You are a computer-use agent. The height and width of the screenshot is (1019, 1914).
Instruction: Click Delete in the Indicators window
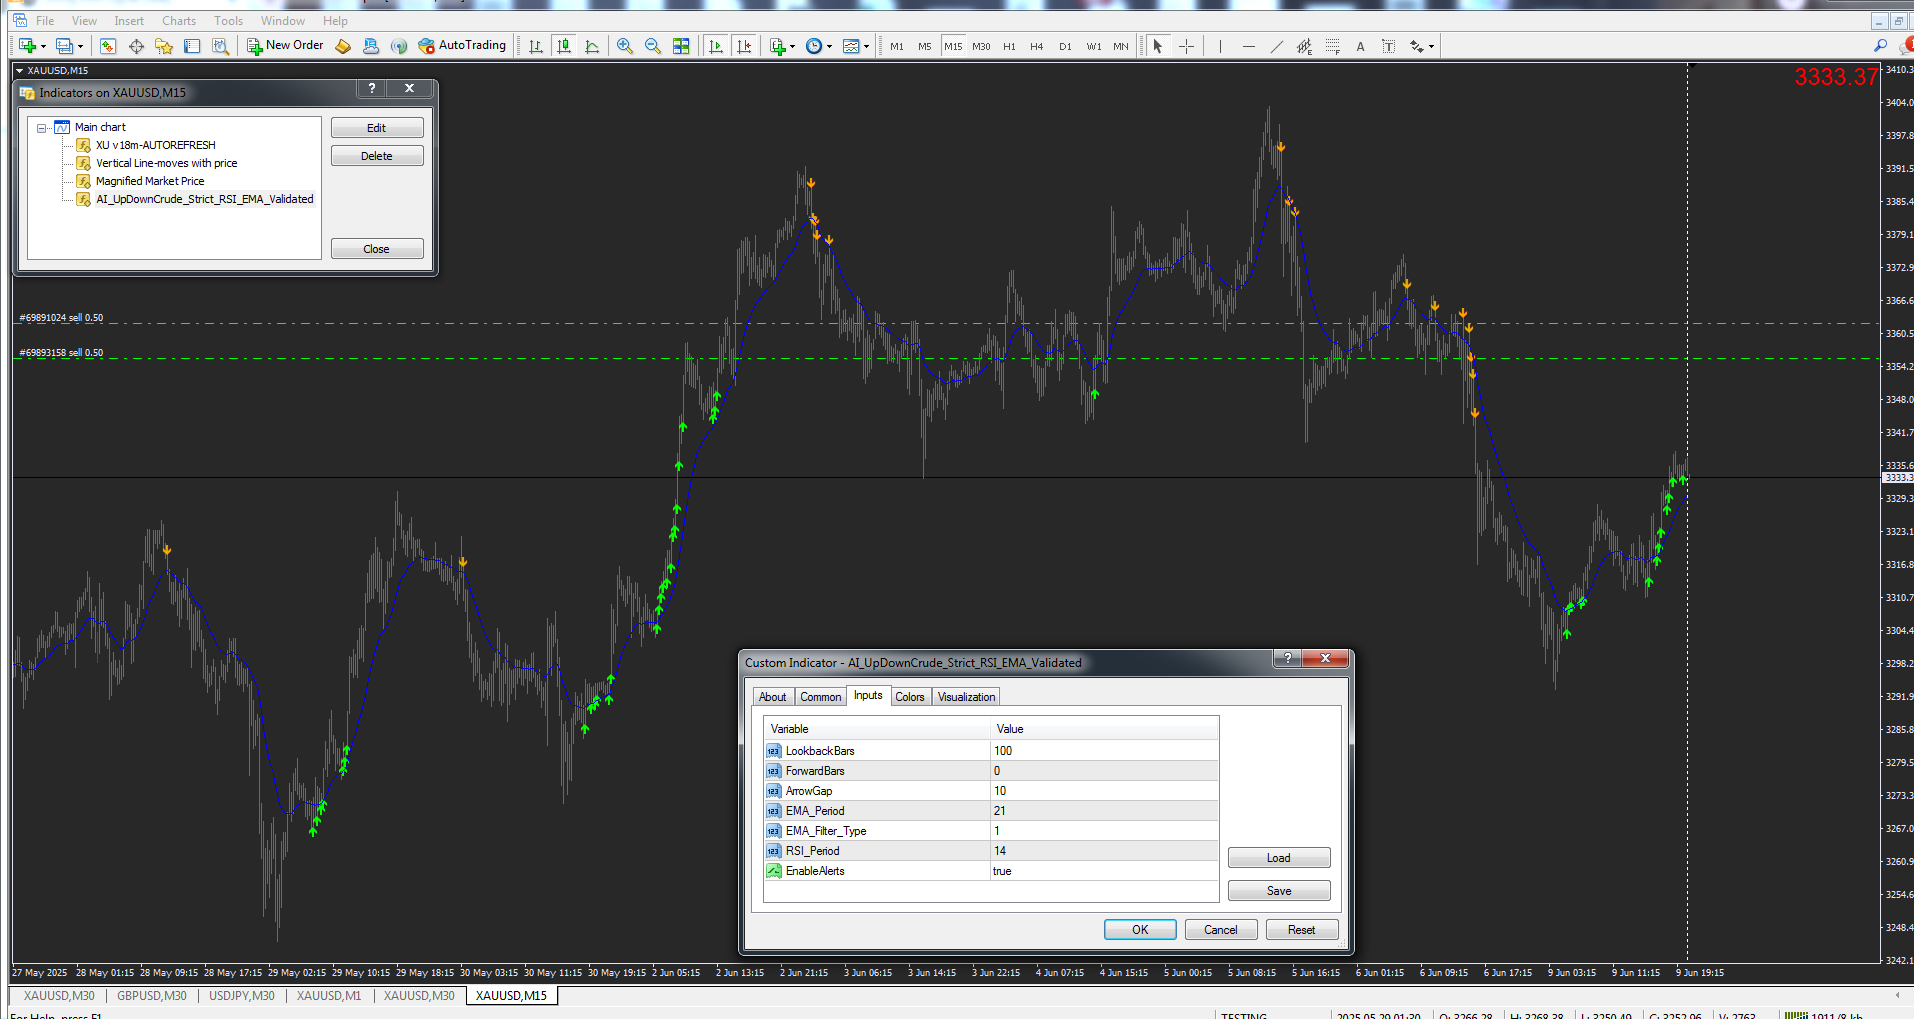click(x=377, y=156)
